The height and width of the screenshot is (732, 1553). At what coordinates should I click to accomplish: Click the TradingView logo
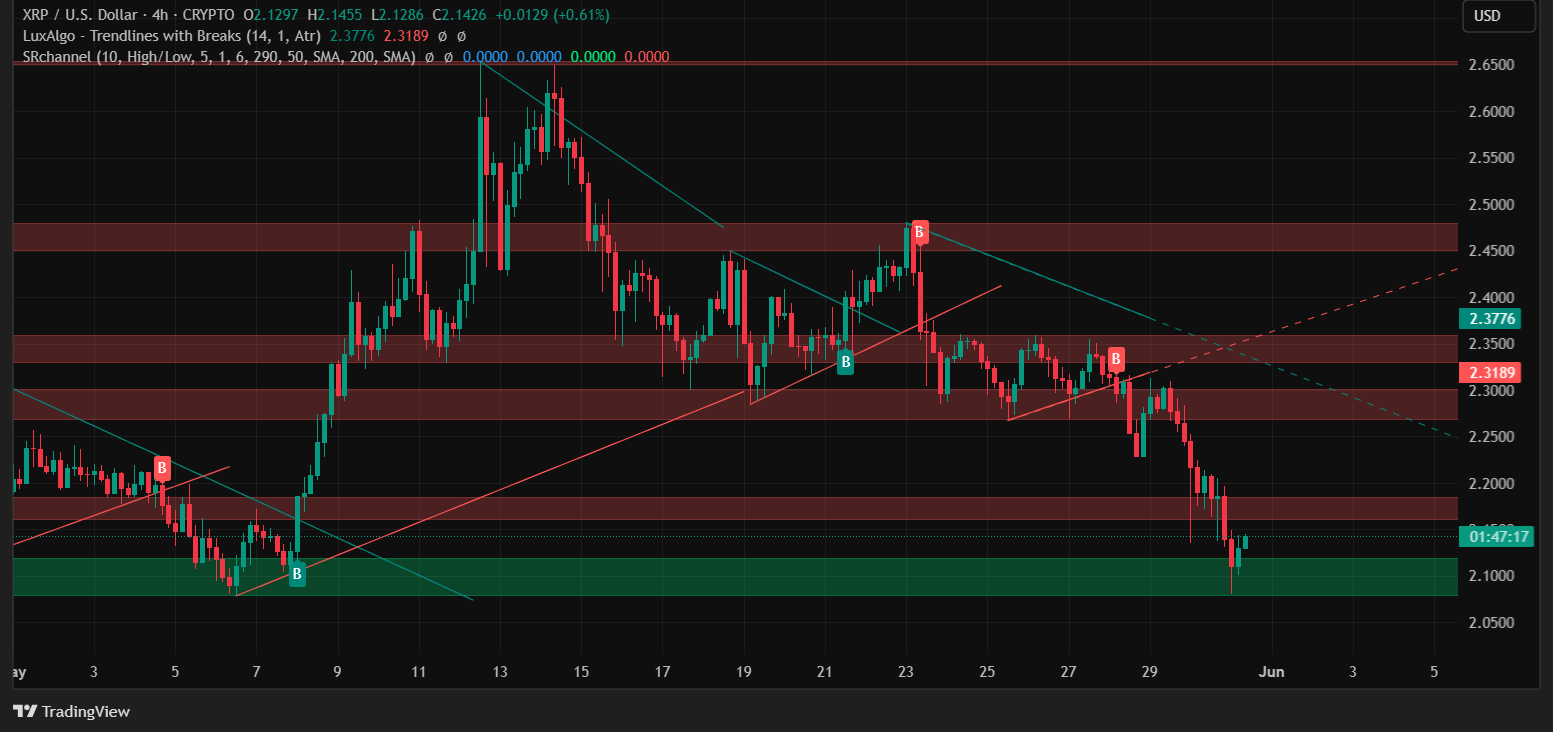point(71,712)
